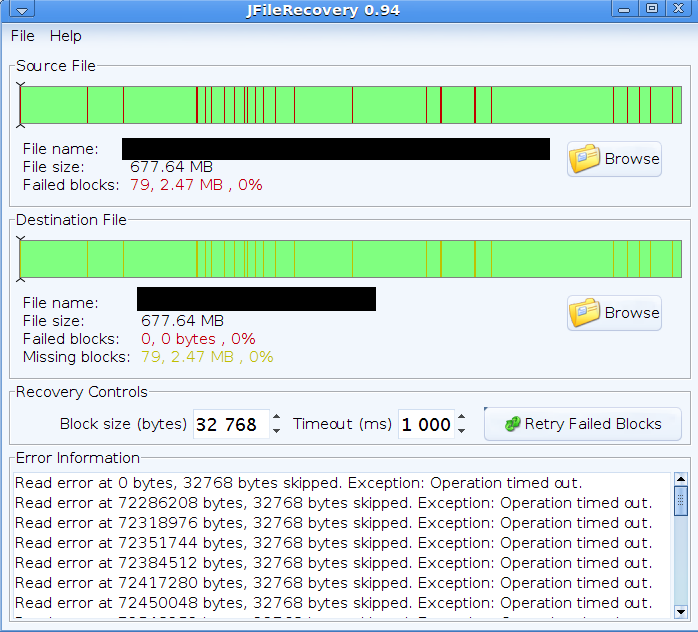The height and width of the screenshot is (632, 698).
Task: Click source failed blocks '79, 2.47 MB , 0%'
Action: 196,185
